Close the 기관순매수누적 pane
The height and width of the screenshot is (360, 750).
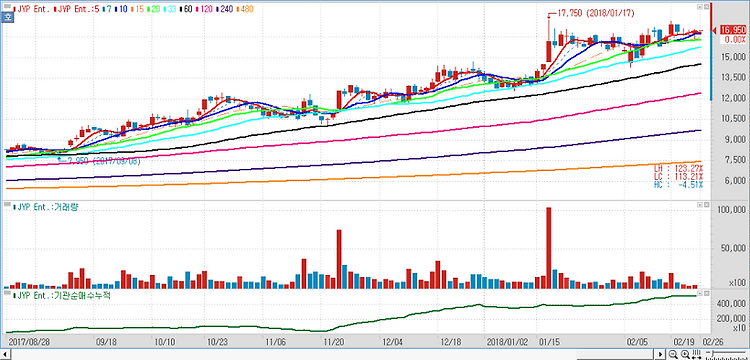pos(706,293)
